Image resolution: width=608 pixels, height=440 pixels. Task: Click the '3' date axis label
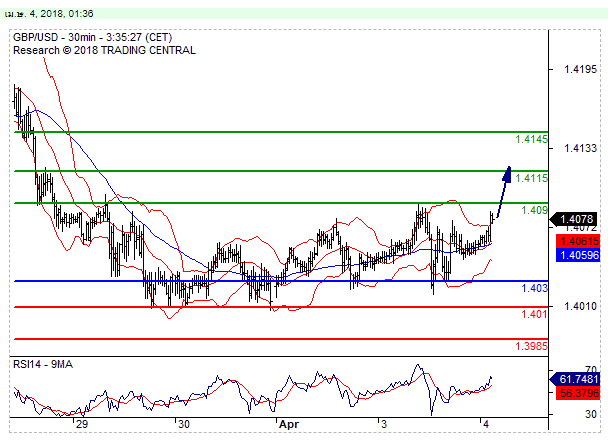coord(384,424)
